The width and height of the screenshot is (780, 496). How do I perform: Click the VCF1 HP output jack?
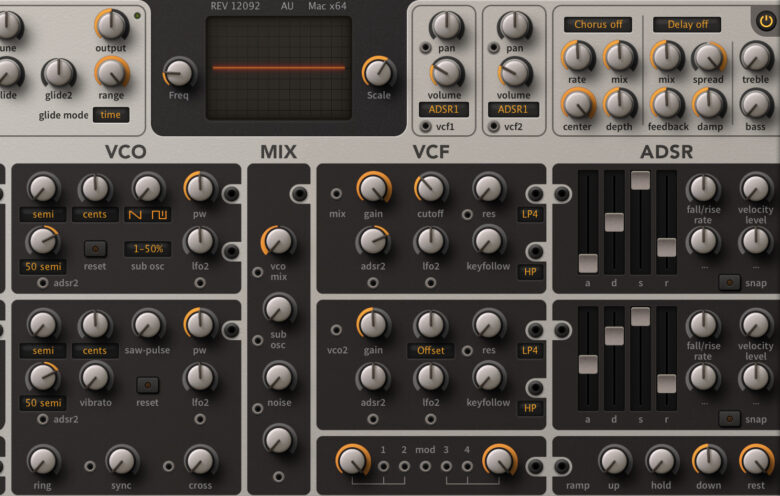pos(535,251)
